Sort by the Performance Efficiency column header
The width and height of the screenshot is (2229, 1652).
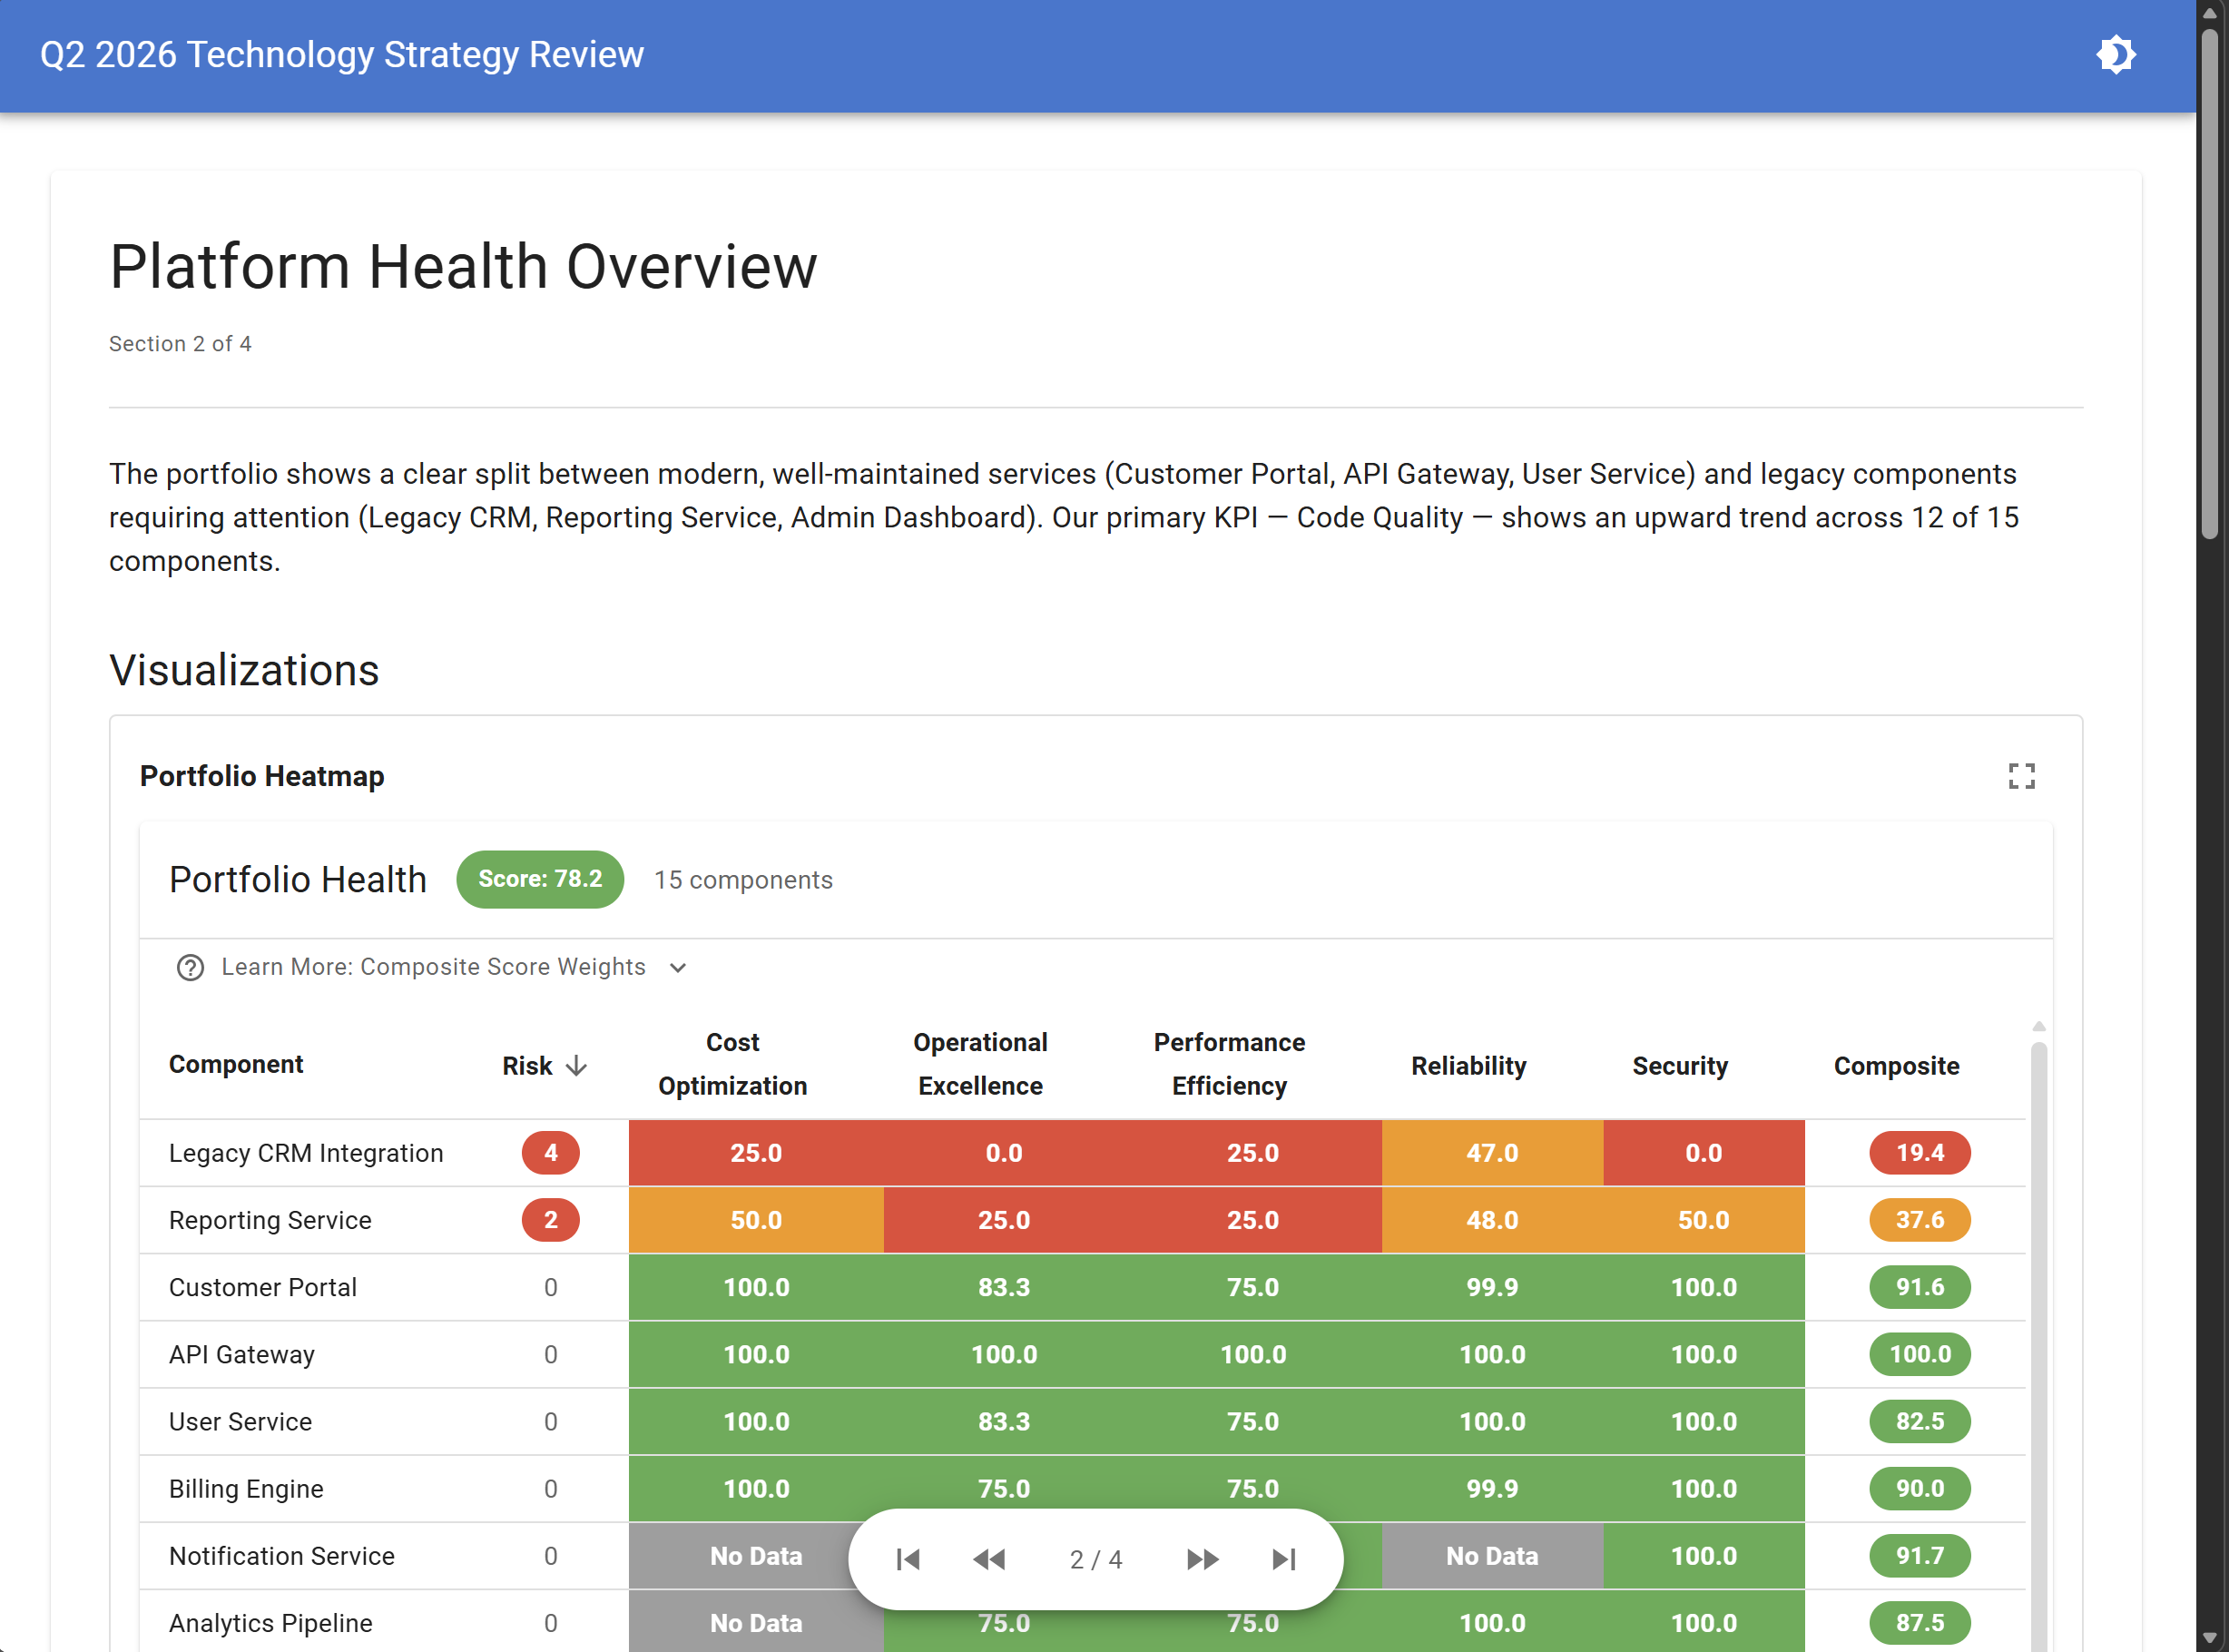click(x=1229, y=1064)
